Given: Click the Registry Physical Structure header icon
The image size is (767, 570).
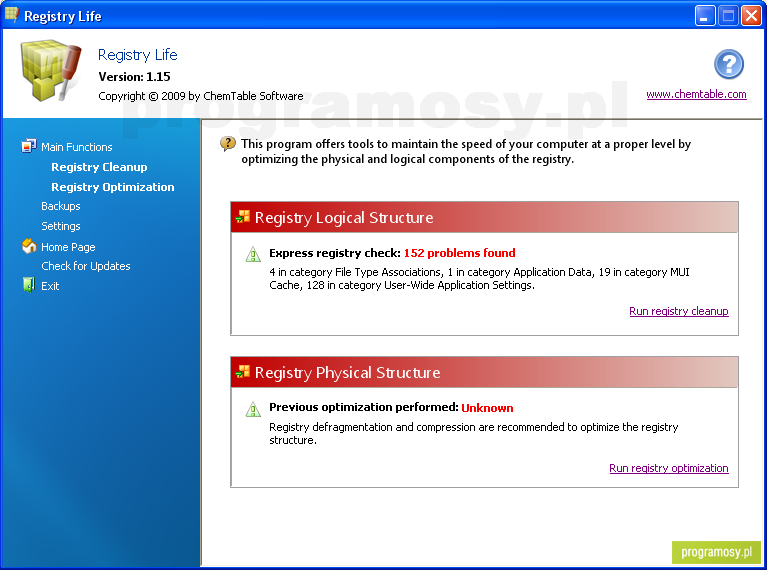Looking at the screenshot, I should pos(243,372).
